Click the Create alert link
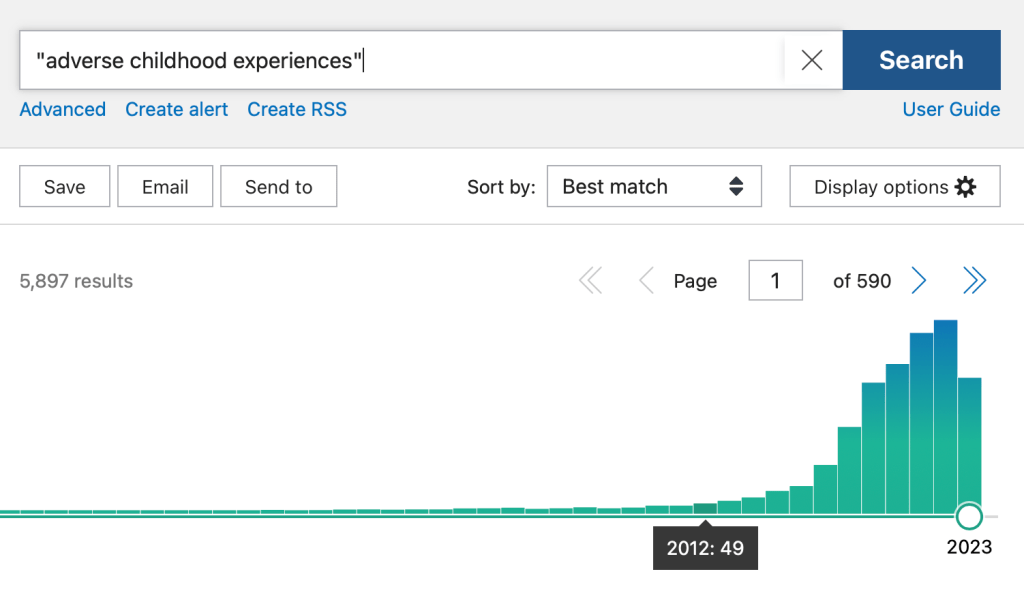Screen dimensions: 1024x589 point(176,110)
